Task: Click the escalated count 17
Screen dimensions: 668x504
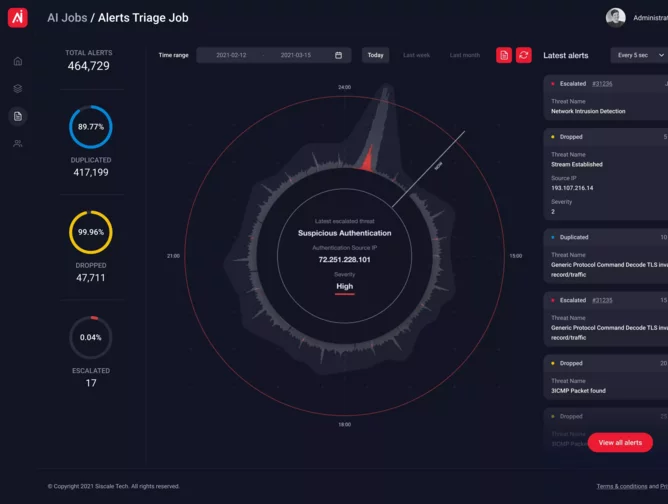Action: pos(91,383)
